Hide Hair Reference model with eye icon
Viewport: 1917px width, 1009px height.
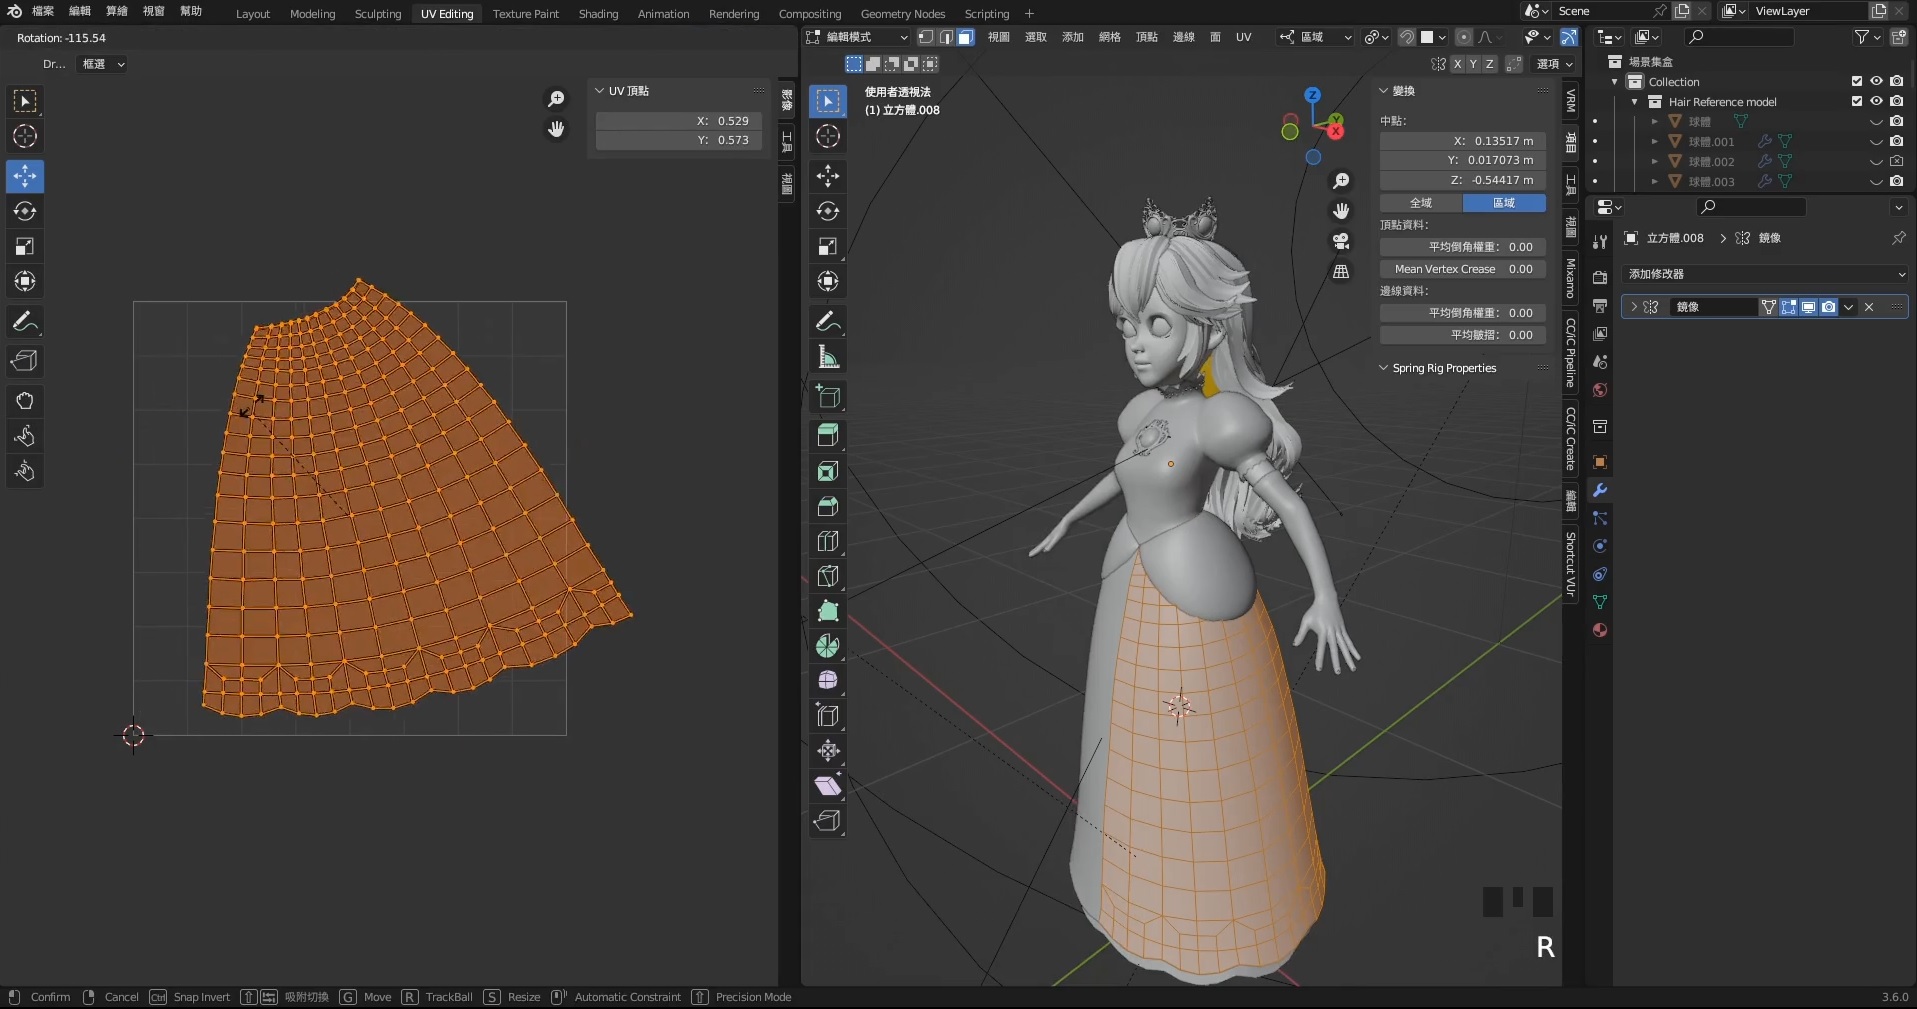point(1876,101)
